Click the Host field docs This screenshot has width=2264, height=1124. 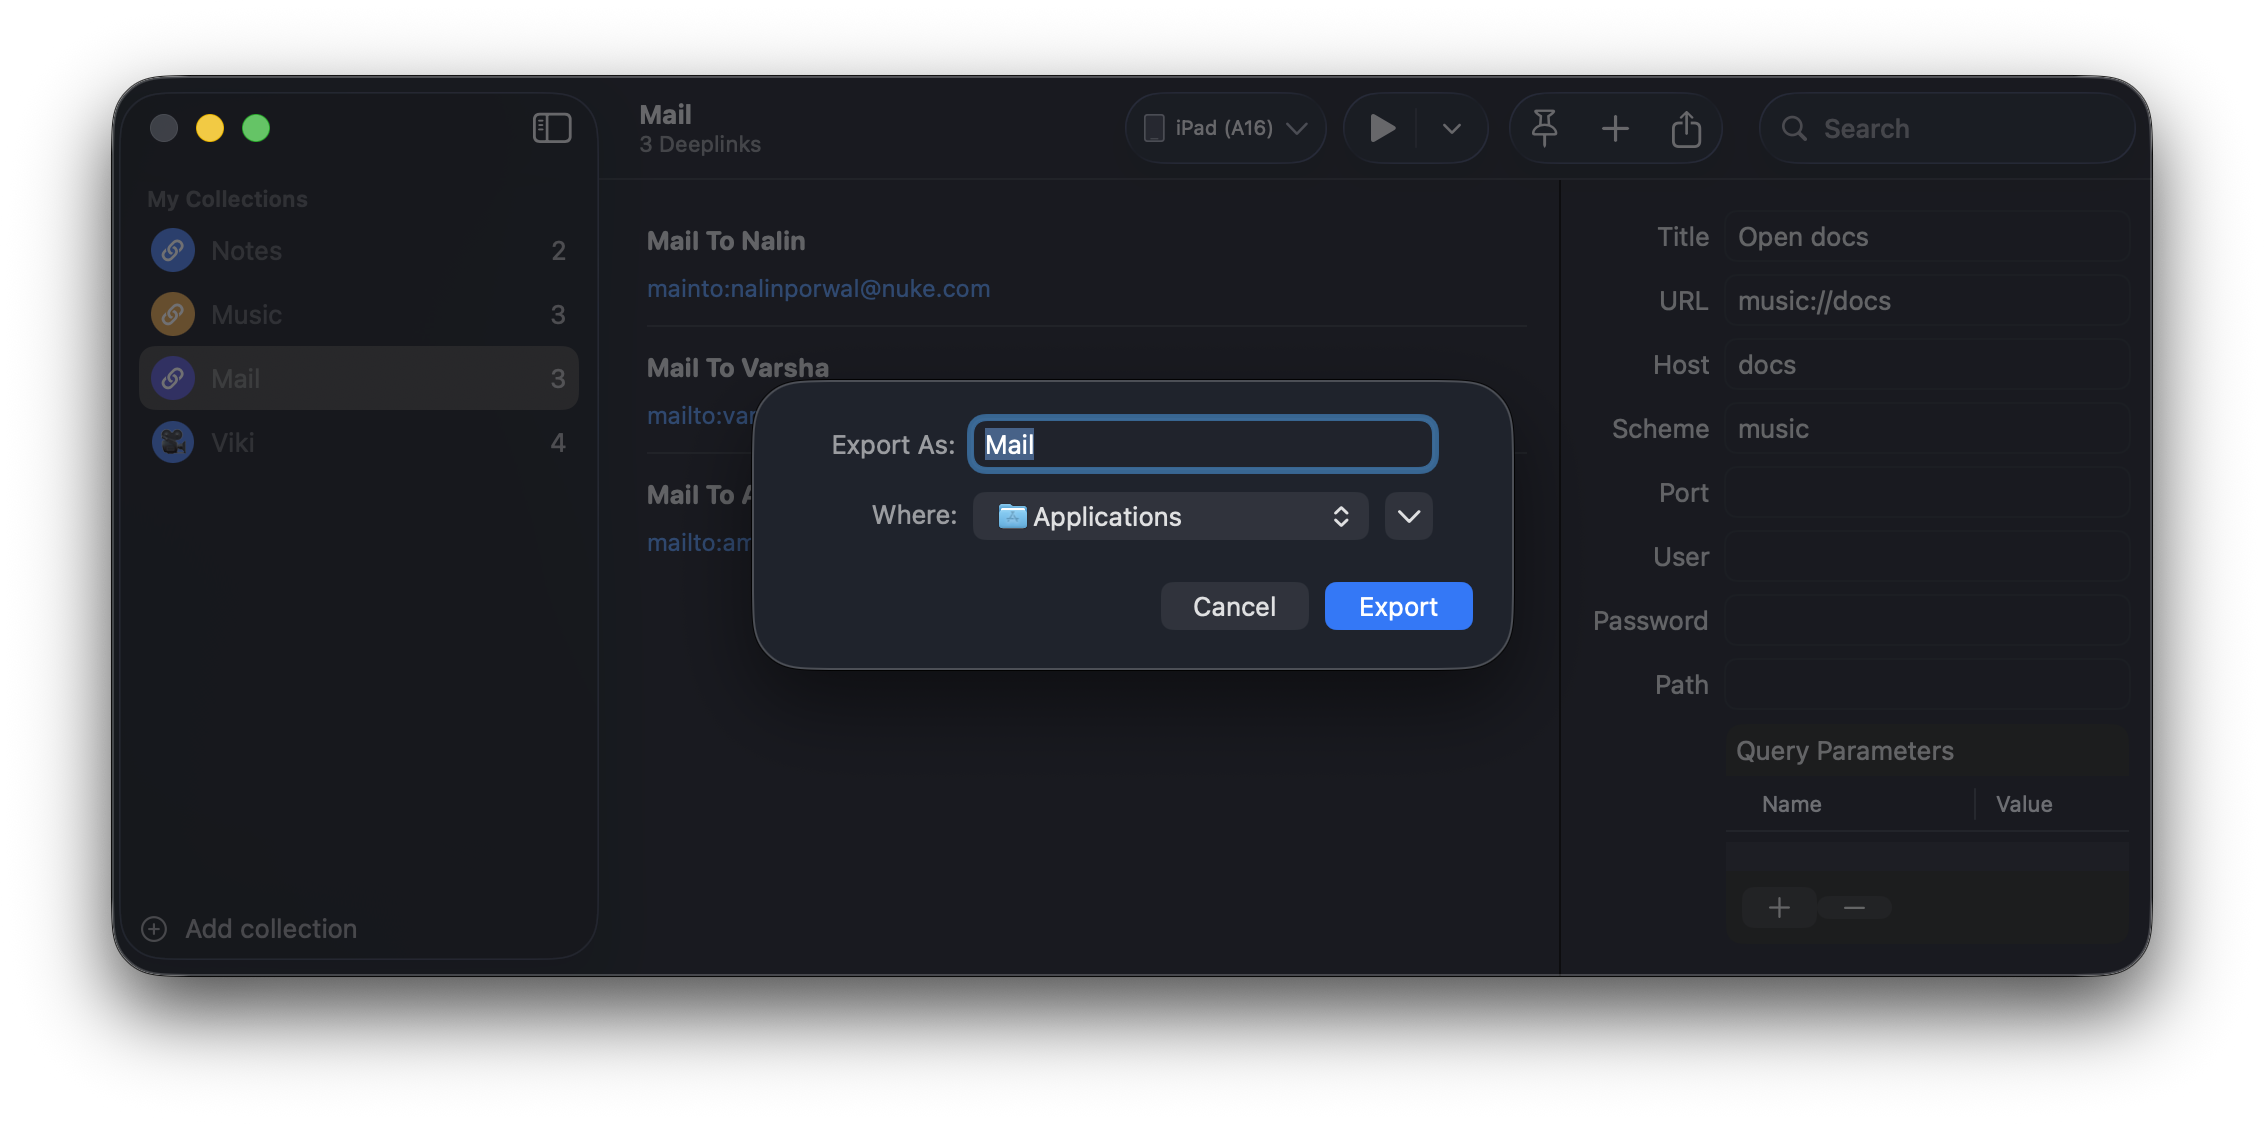(x=1927, y=365)
